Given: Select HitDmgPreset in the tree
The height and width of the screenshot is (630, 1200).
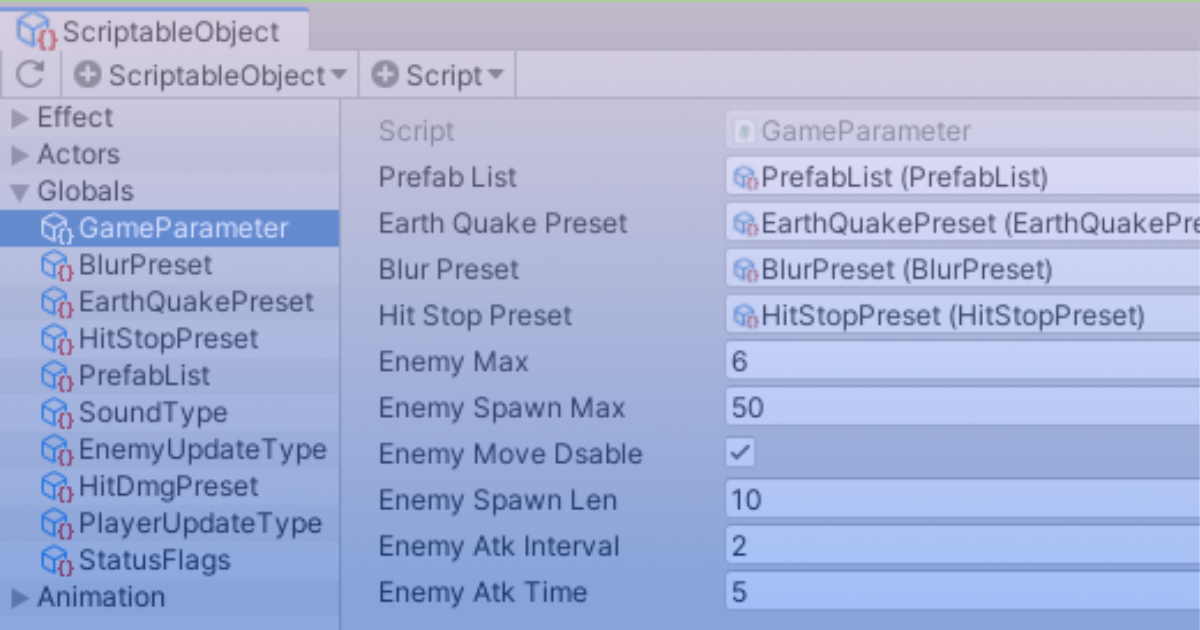Looking at the screenshot, I should point(168,487).
